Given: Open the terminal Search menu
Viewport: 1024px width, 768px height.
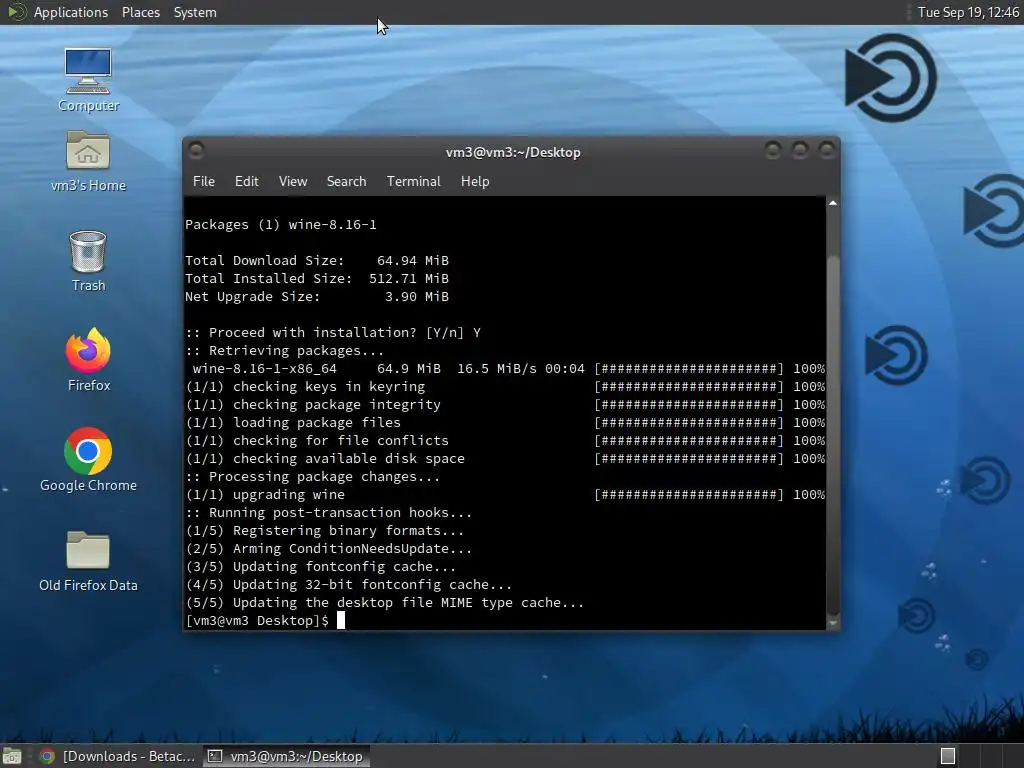Looking at the screenshot, I should (x=346, y=182).
